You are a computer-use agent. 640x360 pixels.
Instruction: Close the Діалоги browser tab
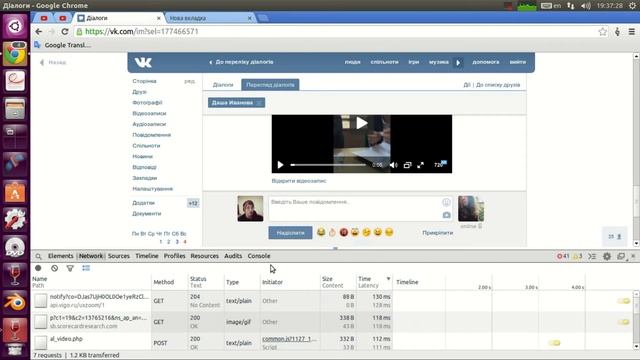[159, 18]
